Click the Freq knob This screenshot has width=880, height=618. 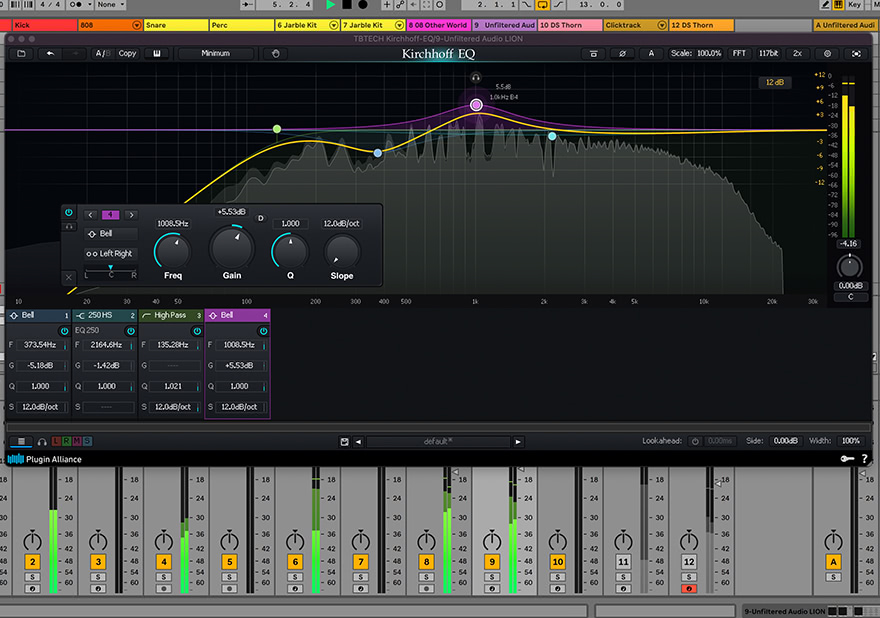tap(172, 251)
